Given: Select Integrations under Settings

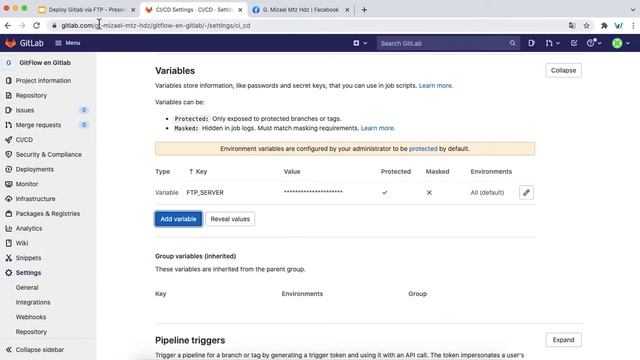Looking at the screenshot, I should pos(33,302).
